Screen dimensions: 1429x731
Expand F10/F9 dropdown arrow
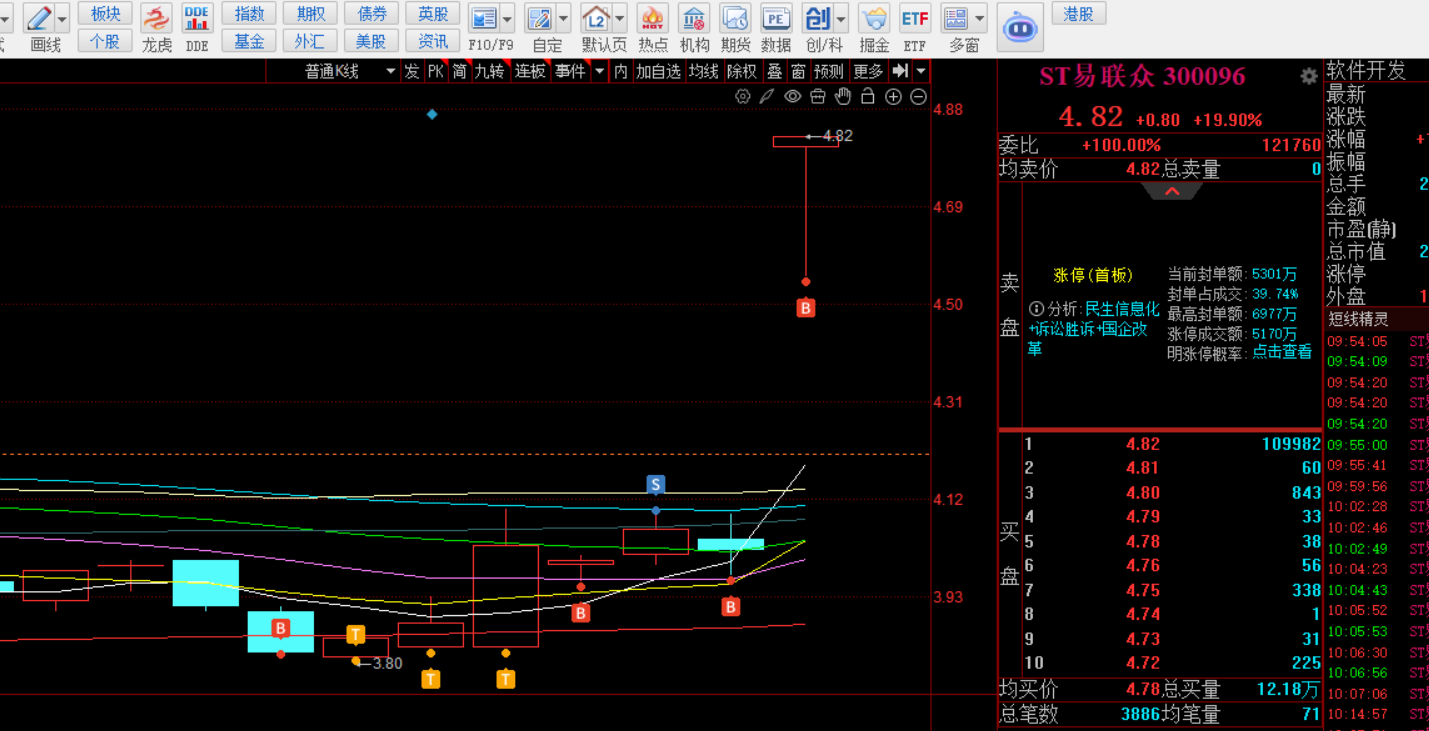pyautogui.click(x=507, y=18)
